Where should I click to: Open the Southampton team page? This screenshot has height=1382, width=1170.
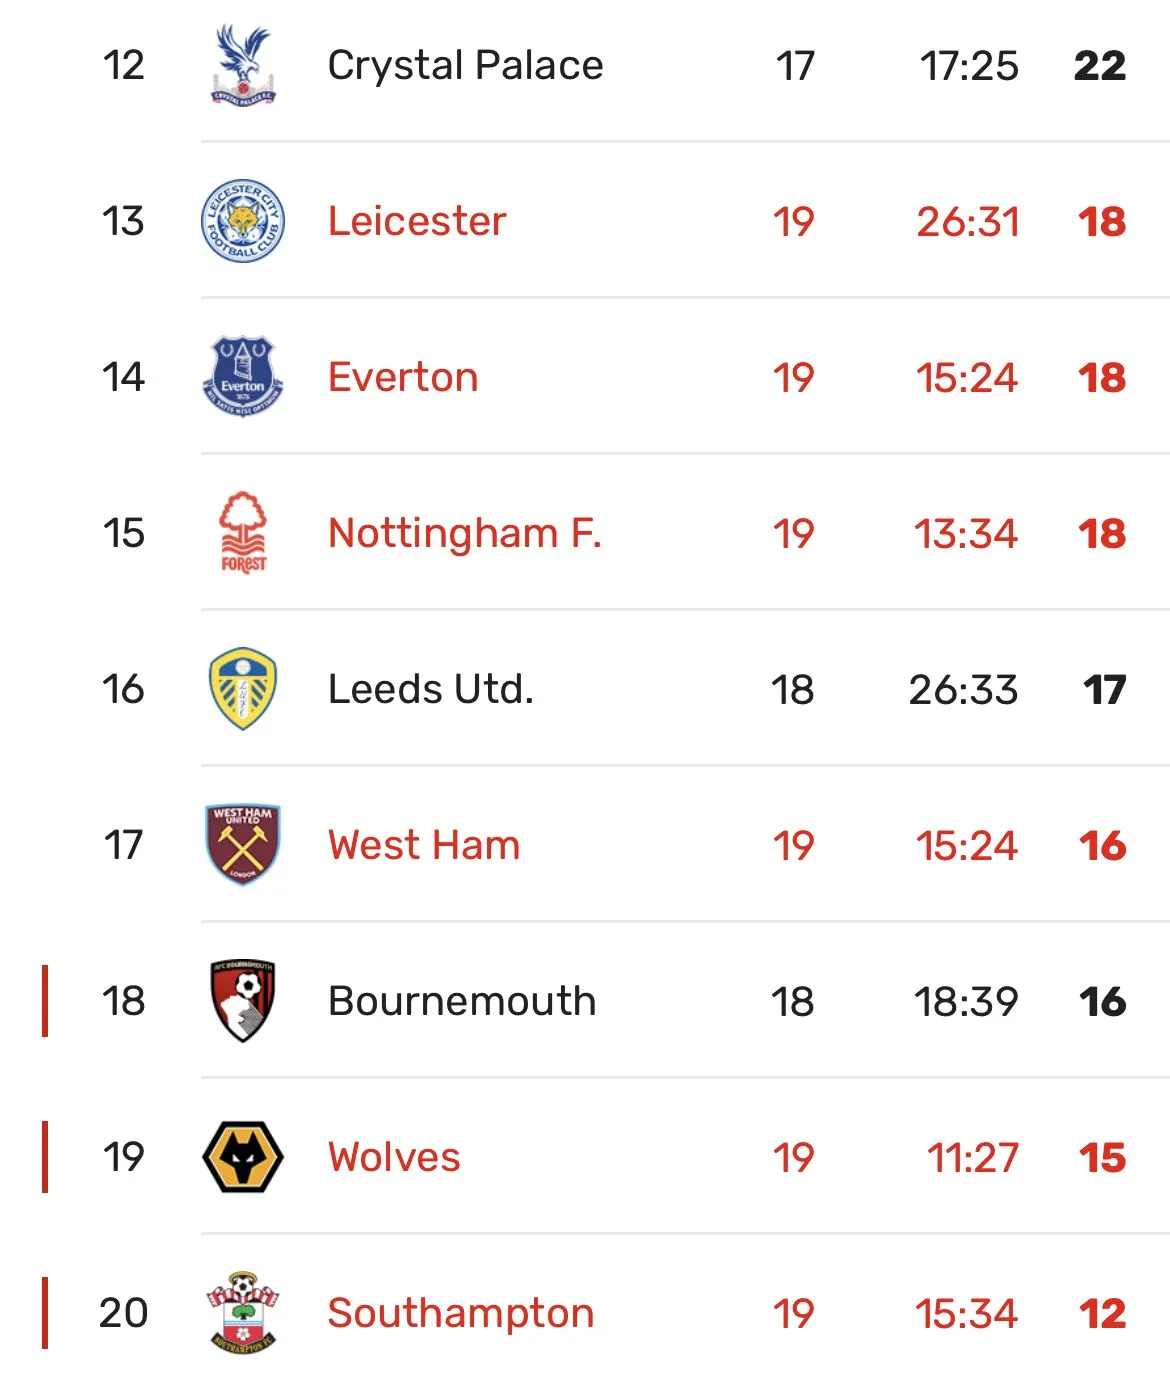click(461, 1313)
